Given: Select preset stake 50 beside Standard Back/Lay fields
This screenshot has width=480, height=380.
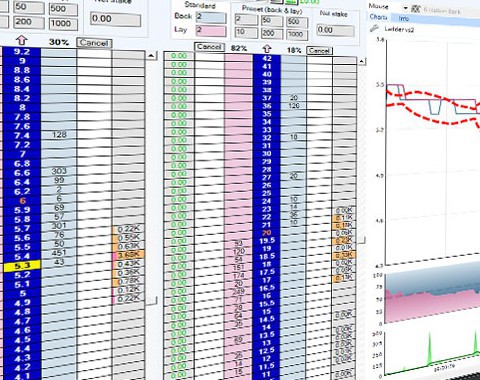Looking at the screenshot, I should (x=272, y=21).
